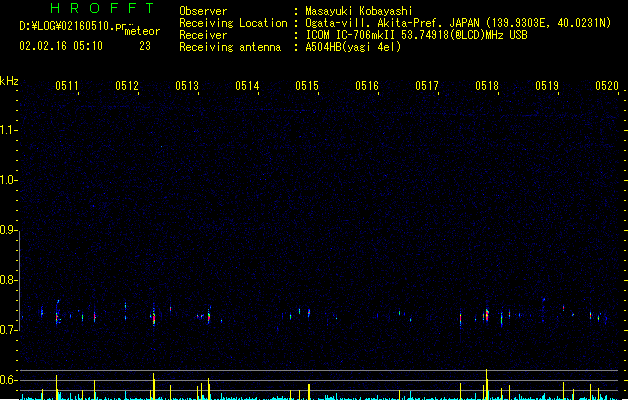Click the 0519 time marker

pyautogui.click(x=547, y=86)
